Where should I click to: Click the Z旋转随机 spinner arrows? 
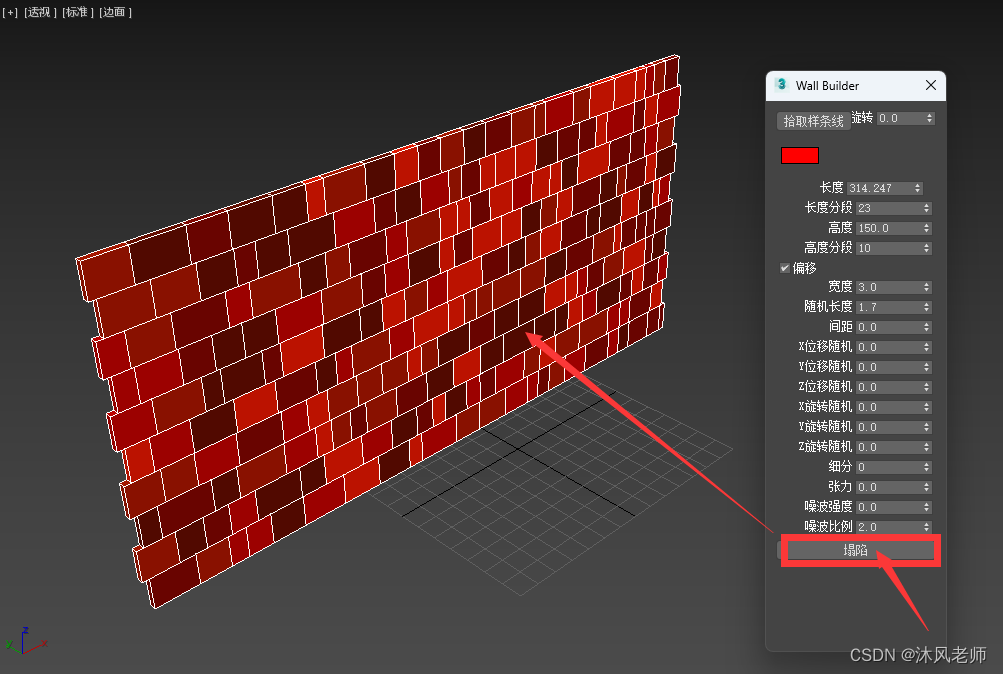(x=927, y=447)
